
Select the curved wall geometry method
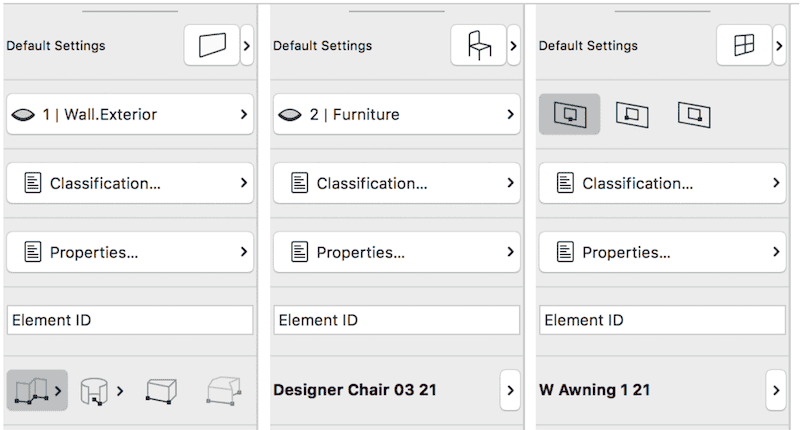(93, 390)
